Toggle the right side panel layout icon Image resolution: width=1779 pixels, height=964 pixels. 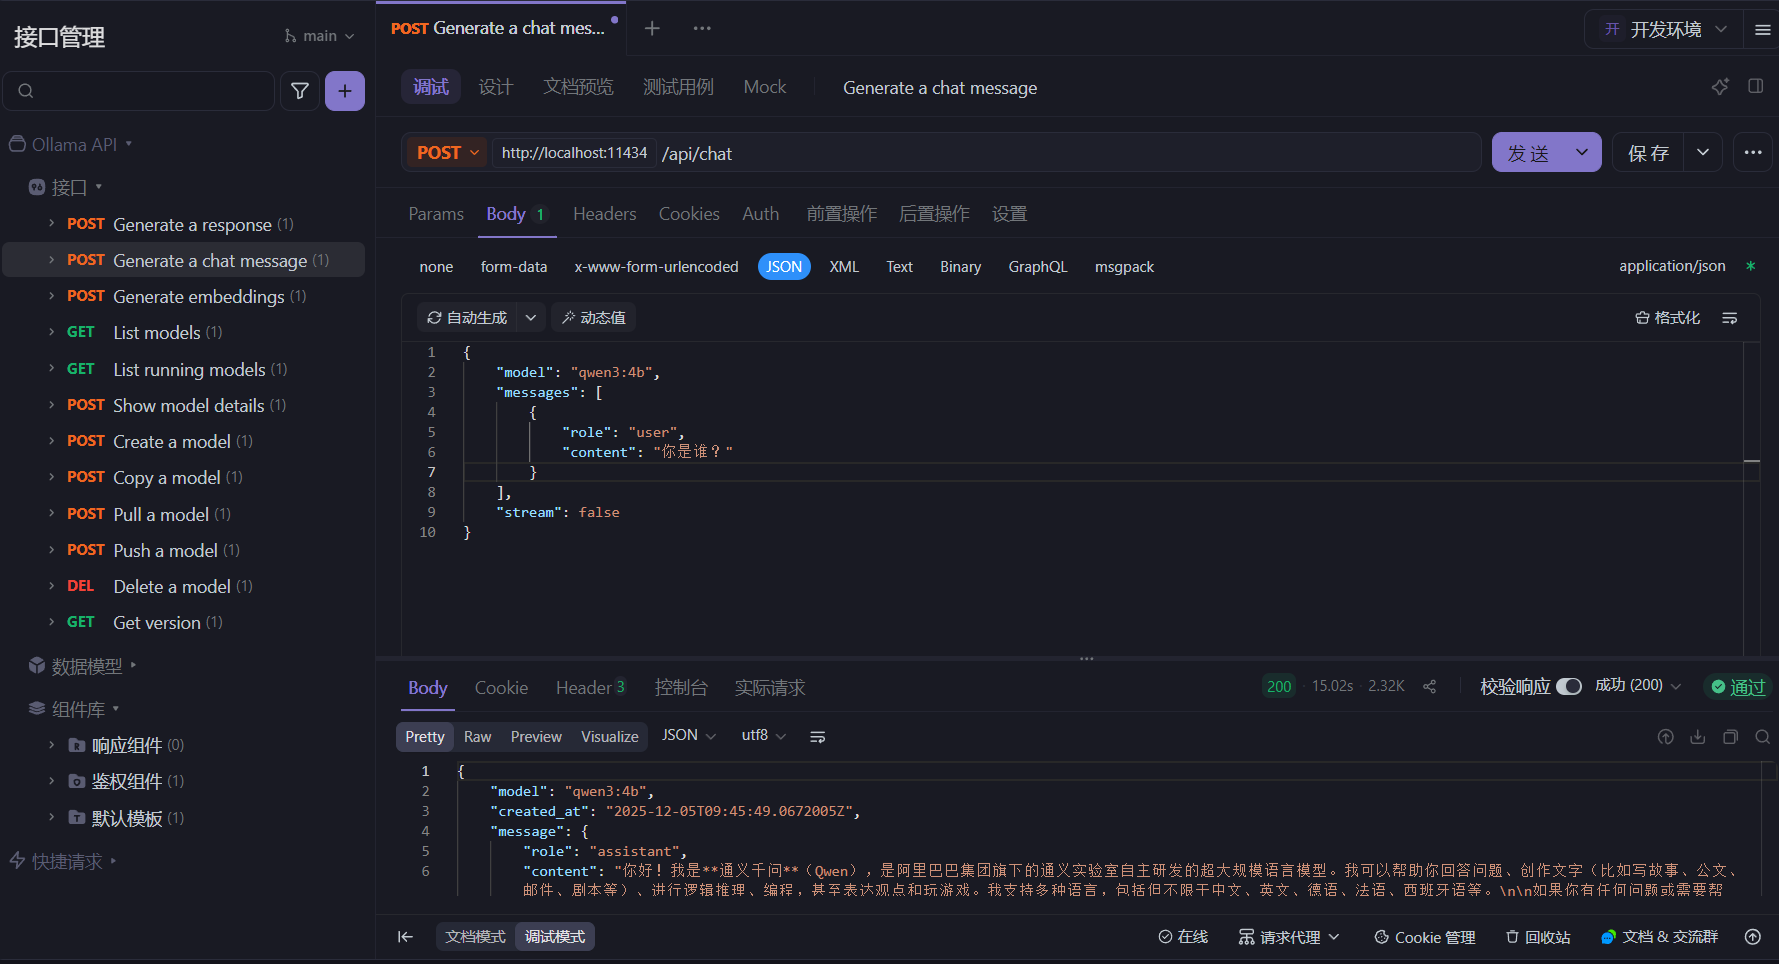coord(1755,86)
